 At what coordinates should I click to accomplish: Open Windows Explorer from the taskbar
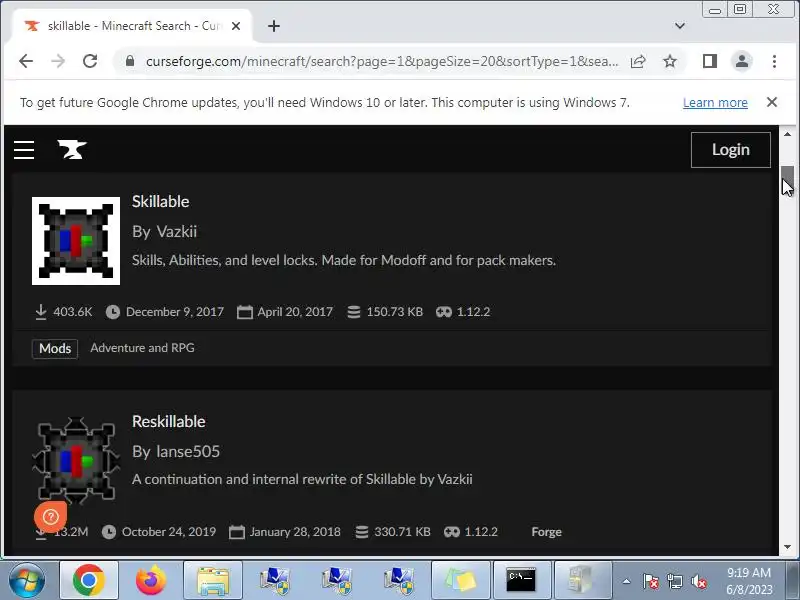pos(213,580)
